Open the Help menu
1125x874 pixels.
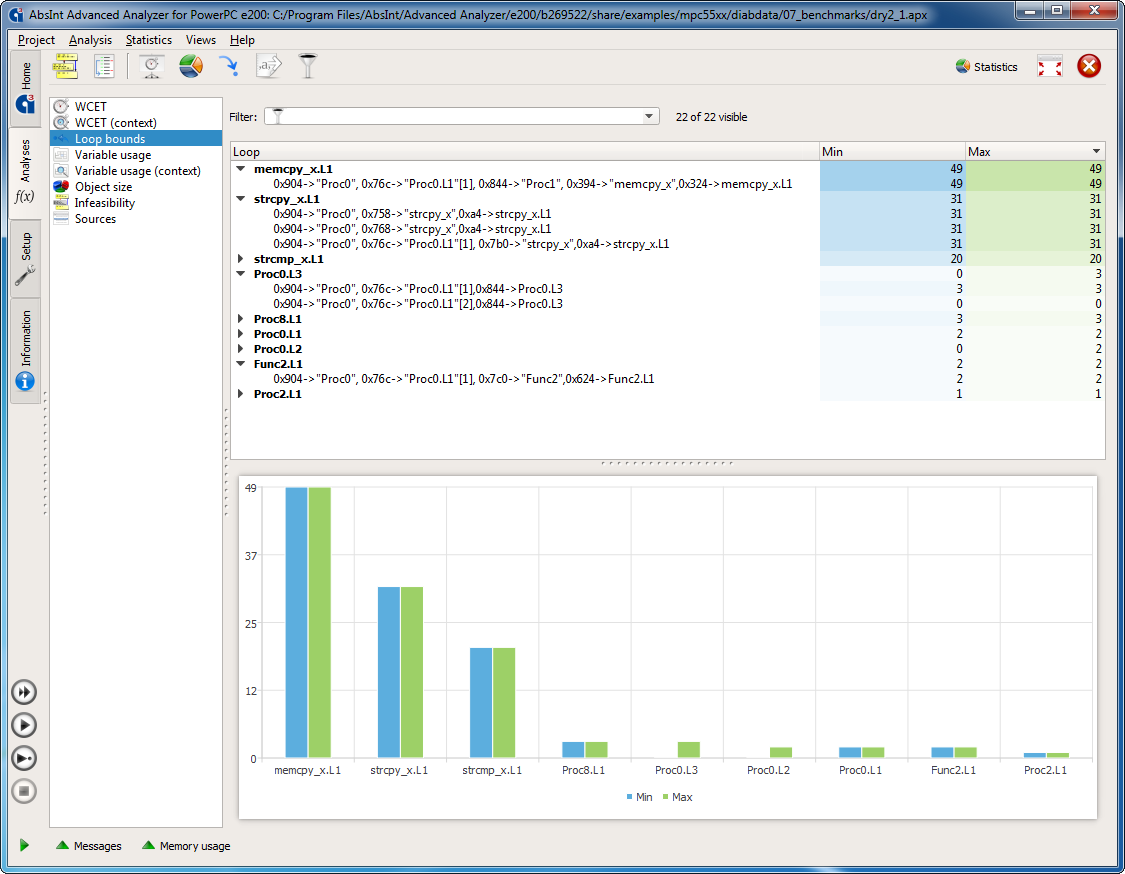click(242, 40)
